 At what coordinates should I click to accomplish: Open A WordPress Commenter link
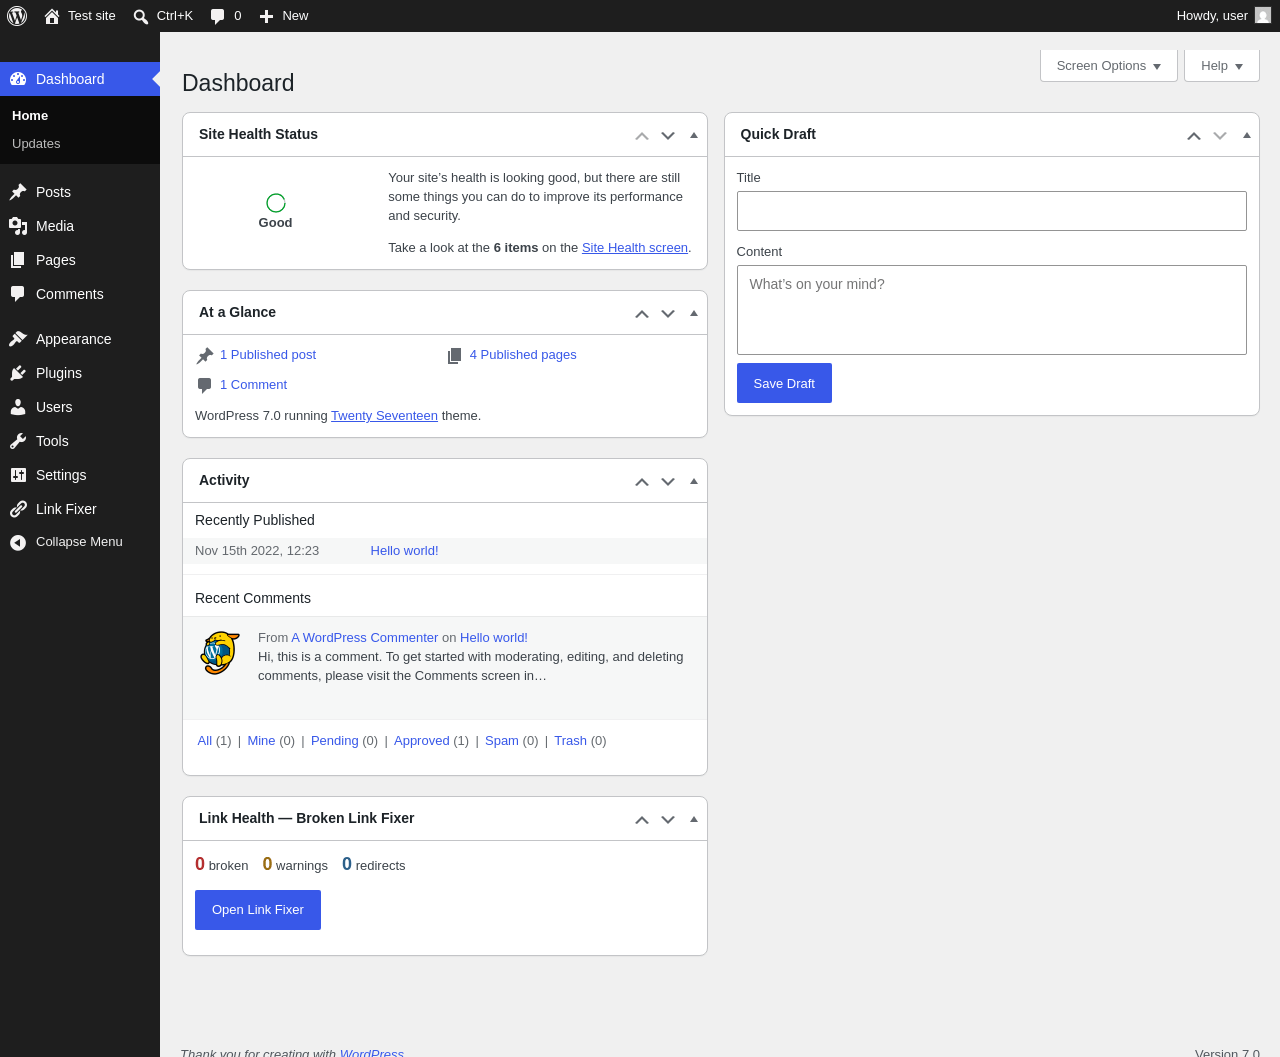365,638
